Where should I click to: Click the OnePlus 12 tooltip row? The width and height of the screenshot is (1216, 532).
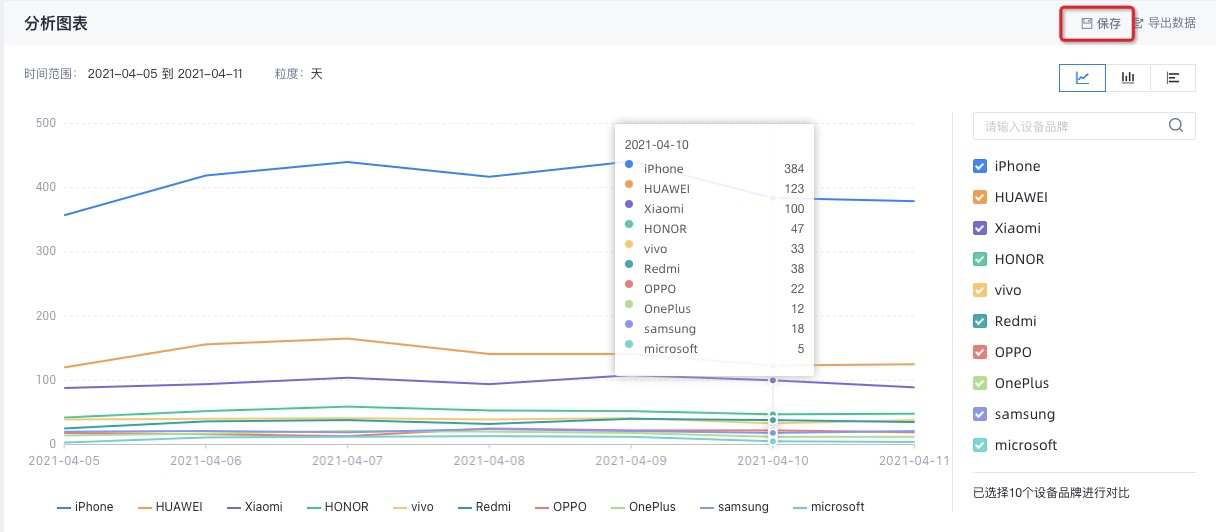714,309
